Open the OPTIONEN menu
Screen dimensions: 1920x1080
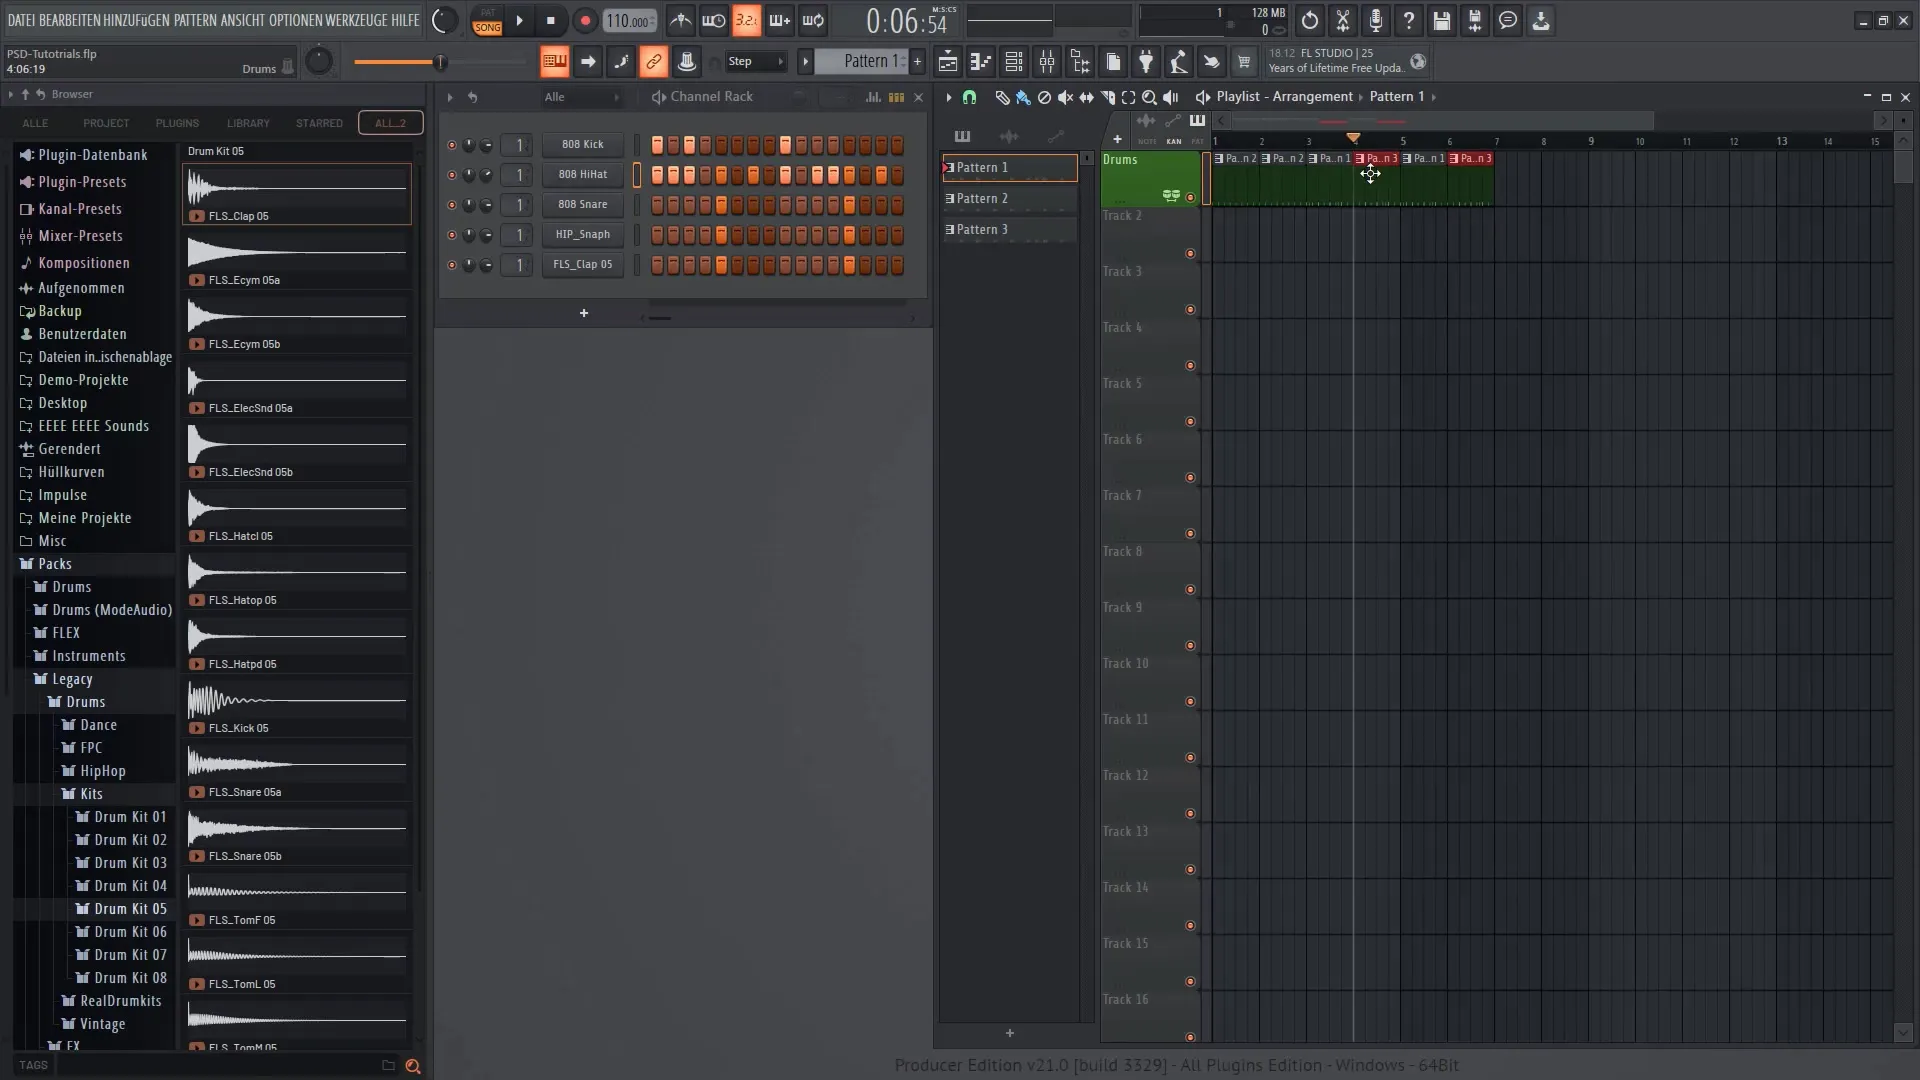(x=294, y=20)
